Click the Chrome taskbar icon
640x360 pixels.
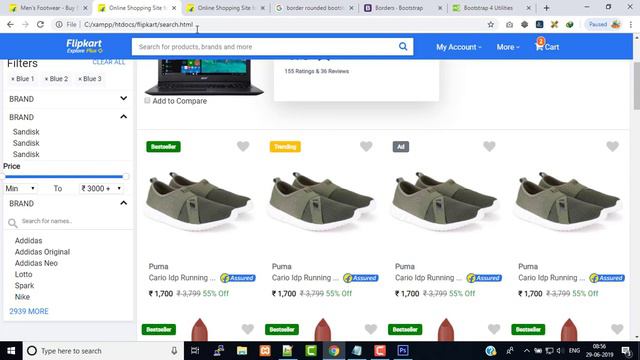click(334, 351)
